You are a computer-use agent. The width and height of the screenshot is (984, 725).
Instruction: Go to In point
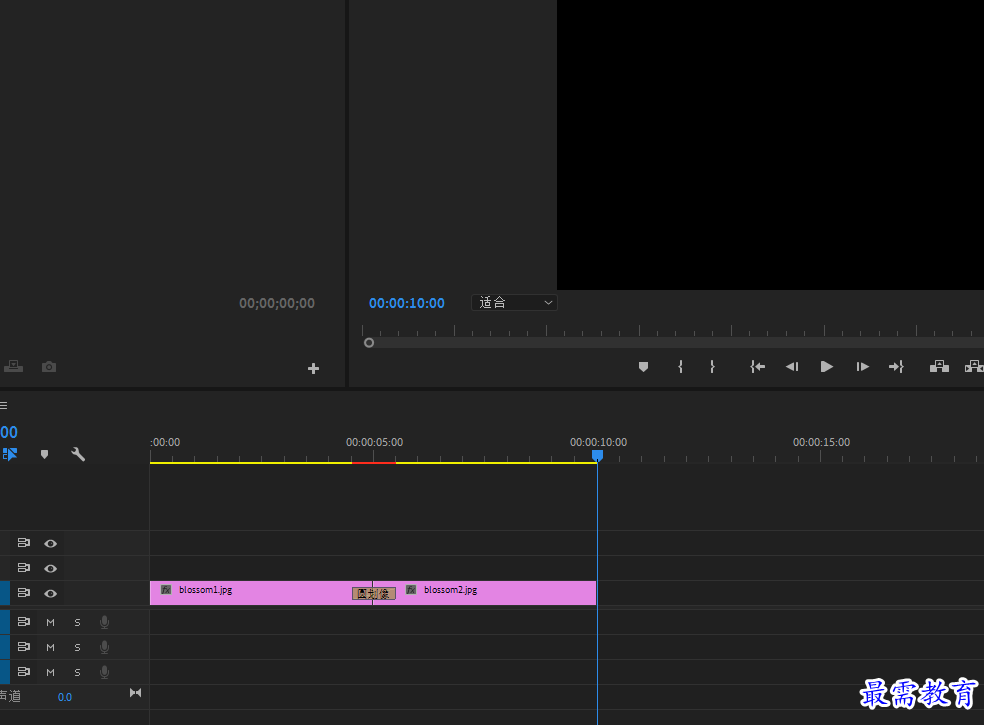click(757, 367)
